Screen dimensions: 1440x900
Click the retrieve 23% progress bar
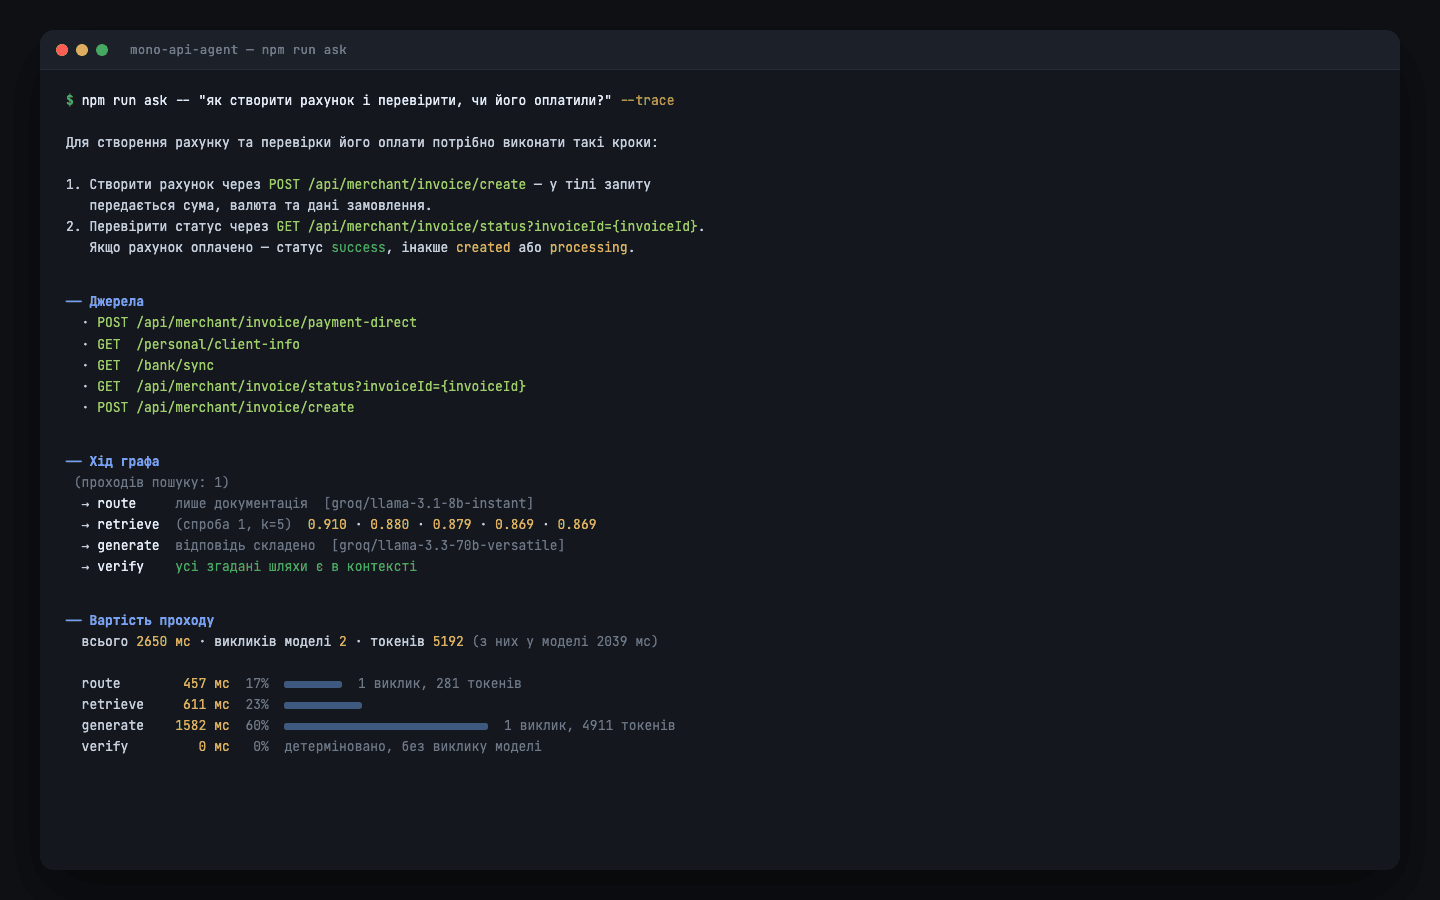[323, 705]
